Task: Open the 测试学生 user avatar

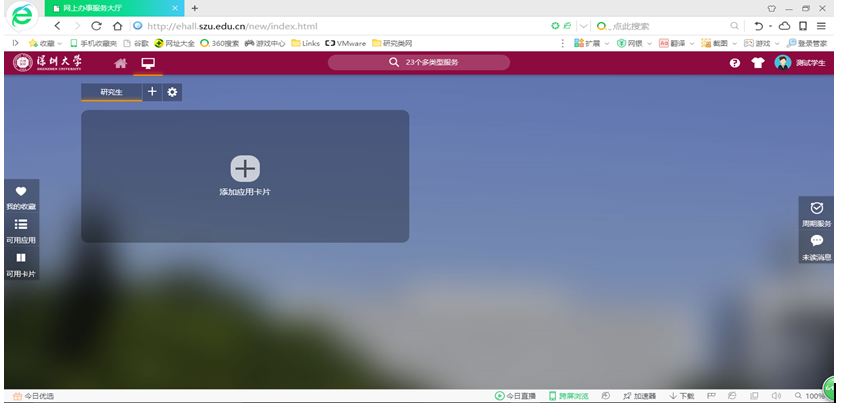Action: click(783, 63)
